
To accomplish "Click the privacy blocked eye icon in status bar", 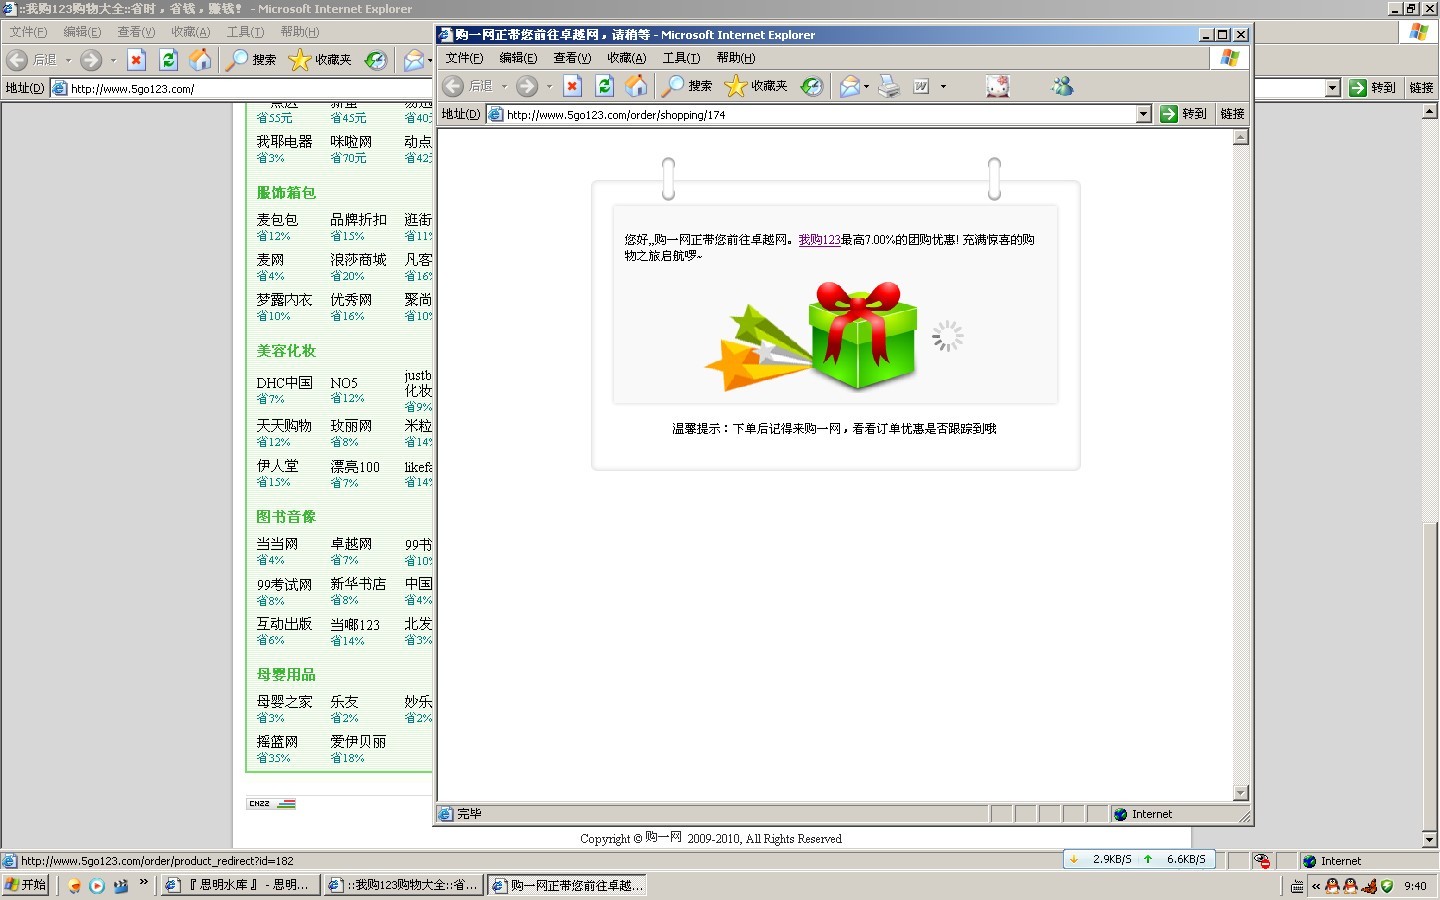I will point(1262,861).
